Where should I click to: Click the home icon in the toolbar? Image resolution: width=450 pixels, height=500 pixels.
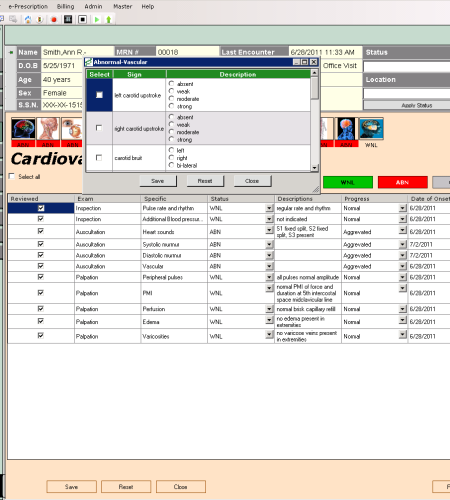(x=28, y=19)
